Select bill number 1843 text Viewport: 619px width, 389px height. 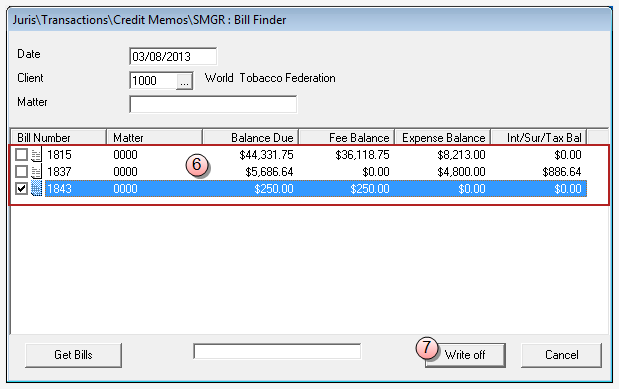tap(59, 189)
